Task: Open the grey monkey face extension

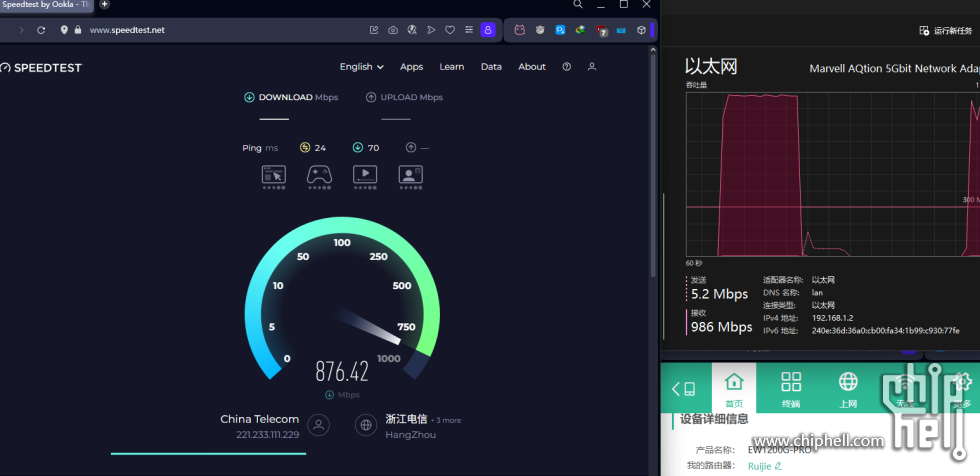Action: point(540,29)
